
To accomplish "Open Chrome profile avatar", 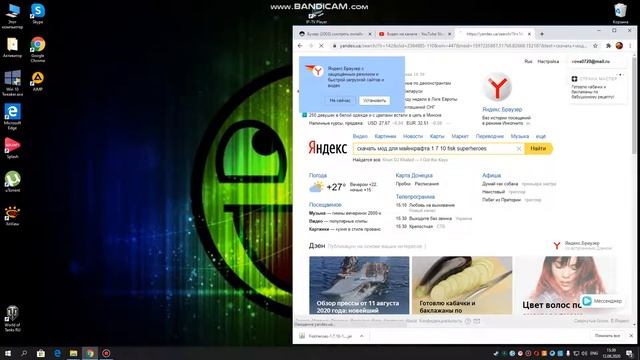I will coord(619,46).
